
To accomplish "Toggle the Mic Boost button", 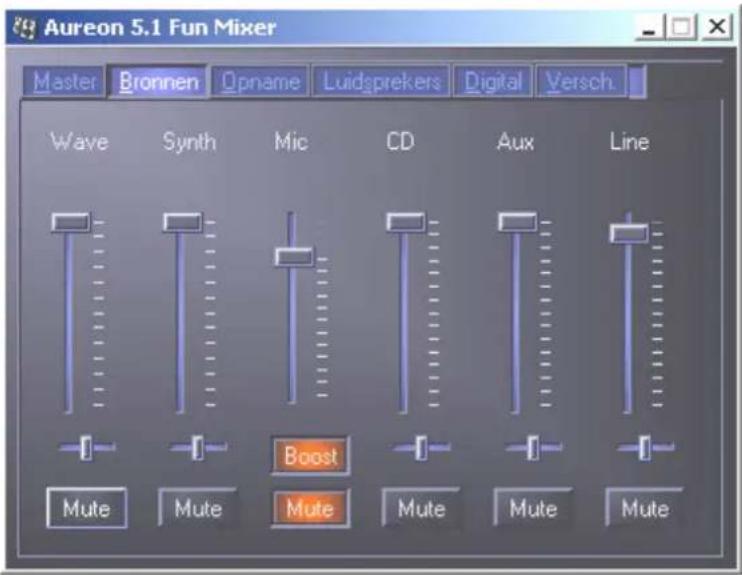I will point(310,456).
